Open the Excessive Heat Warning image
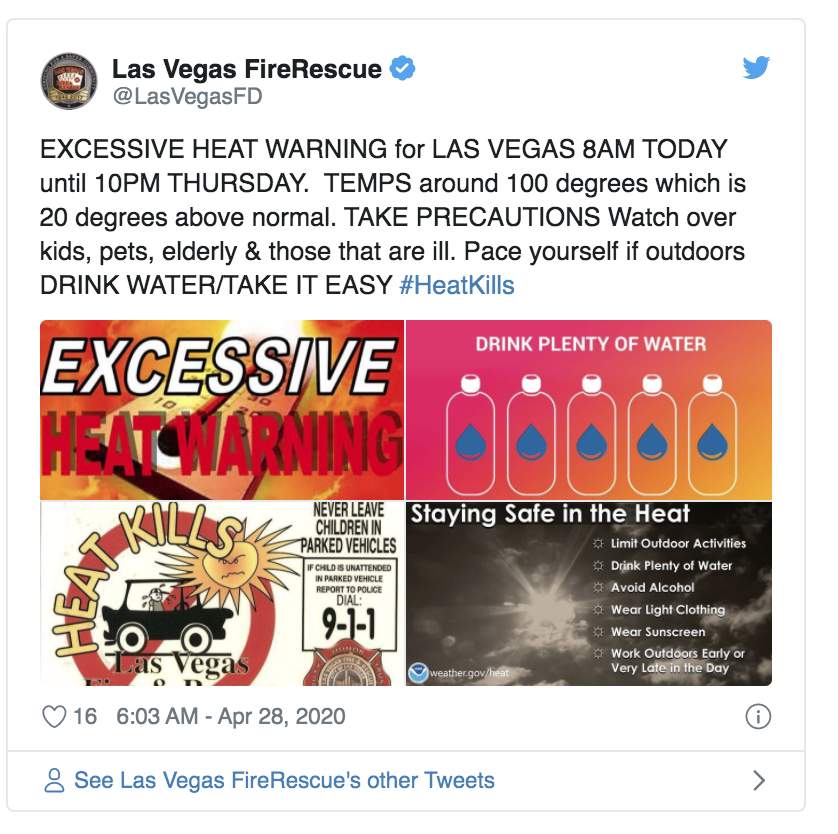838x834 pixels. coord(222,410)
